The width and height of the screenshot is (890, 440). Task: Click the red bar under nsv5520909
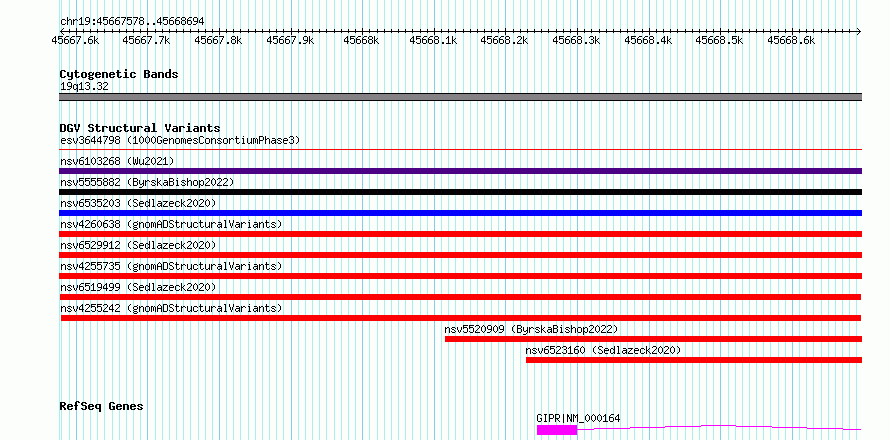tap(653, 339)
